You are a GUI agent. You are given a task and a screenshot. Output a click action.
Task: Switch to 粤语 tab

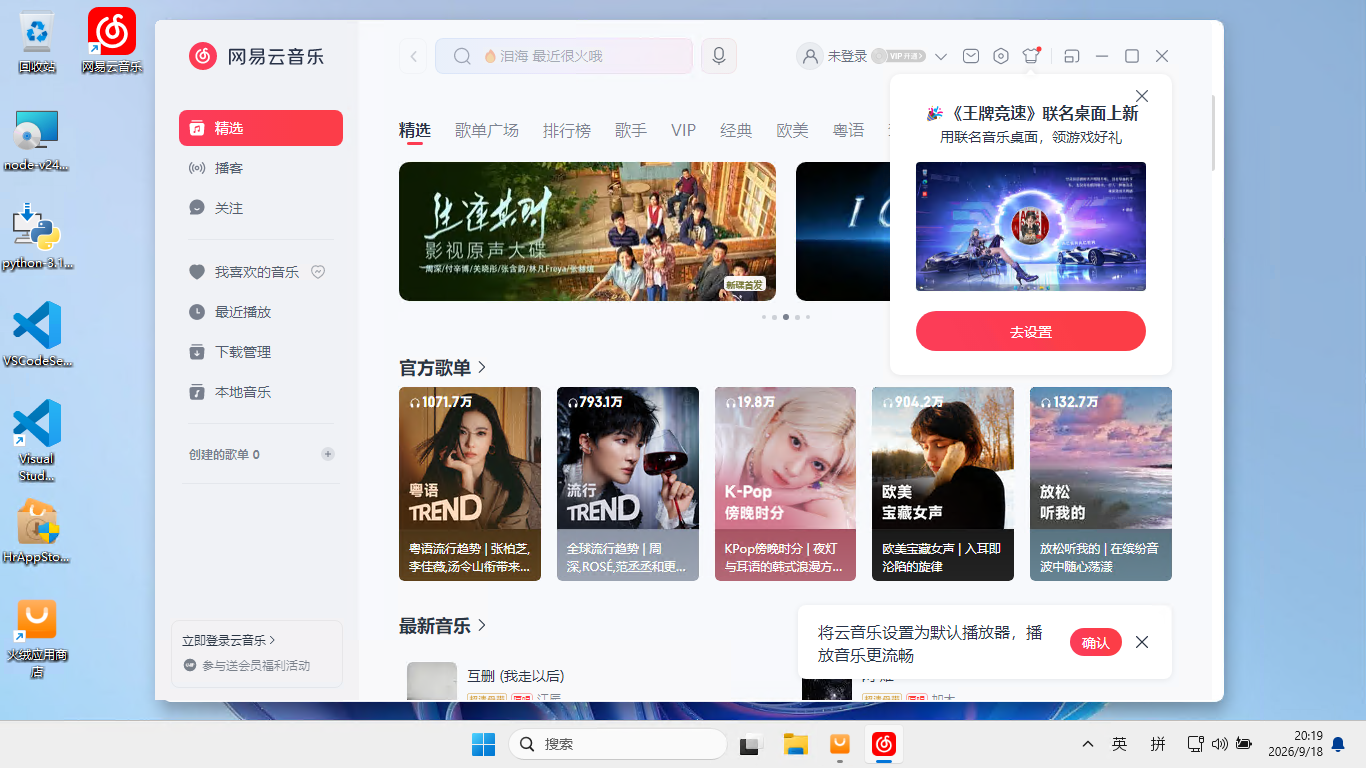848,130
